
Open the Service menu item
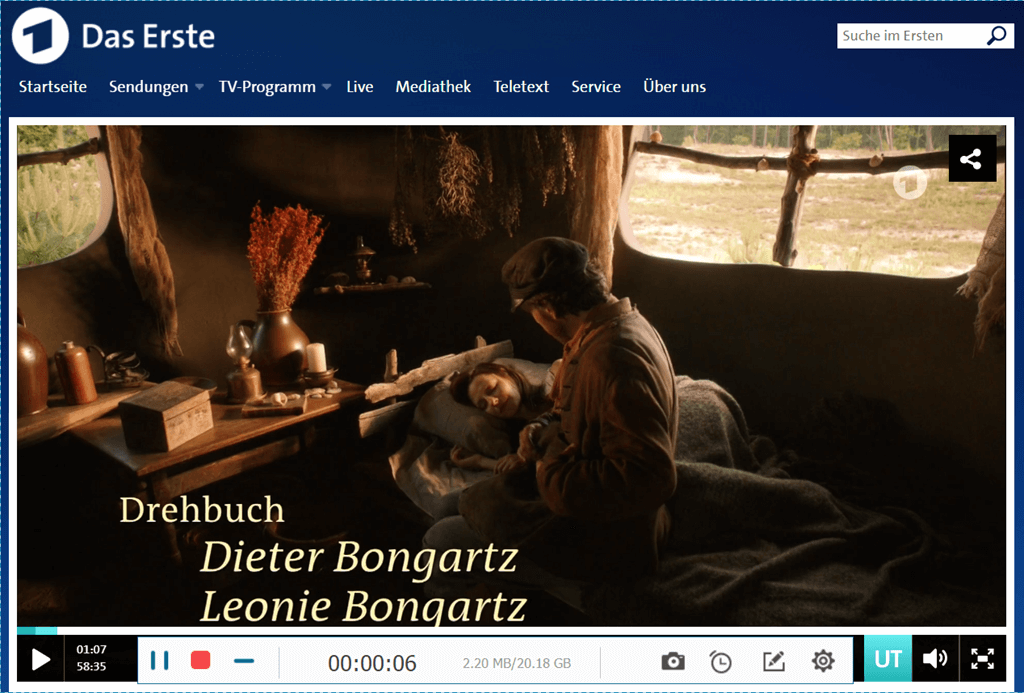click(596, 87)
